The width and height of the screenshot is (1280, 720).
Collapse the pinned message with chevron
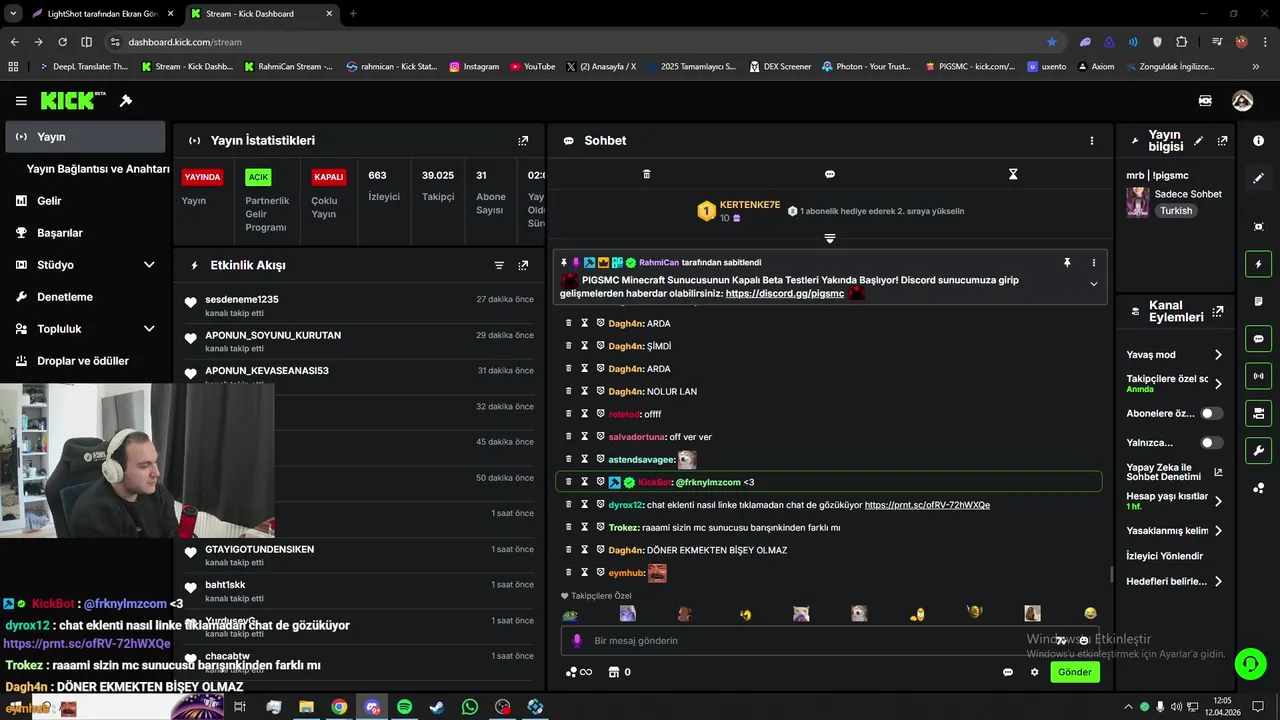point(1093,284)
